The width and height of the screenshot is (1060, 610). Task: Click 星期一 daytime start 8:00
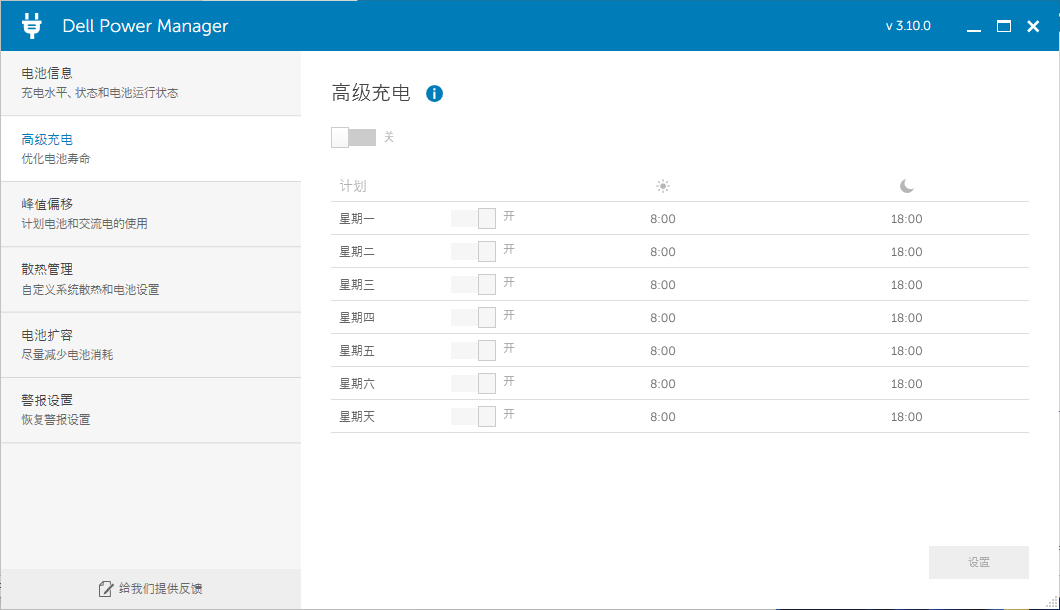click(x=662, y=219)
